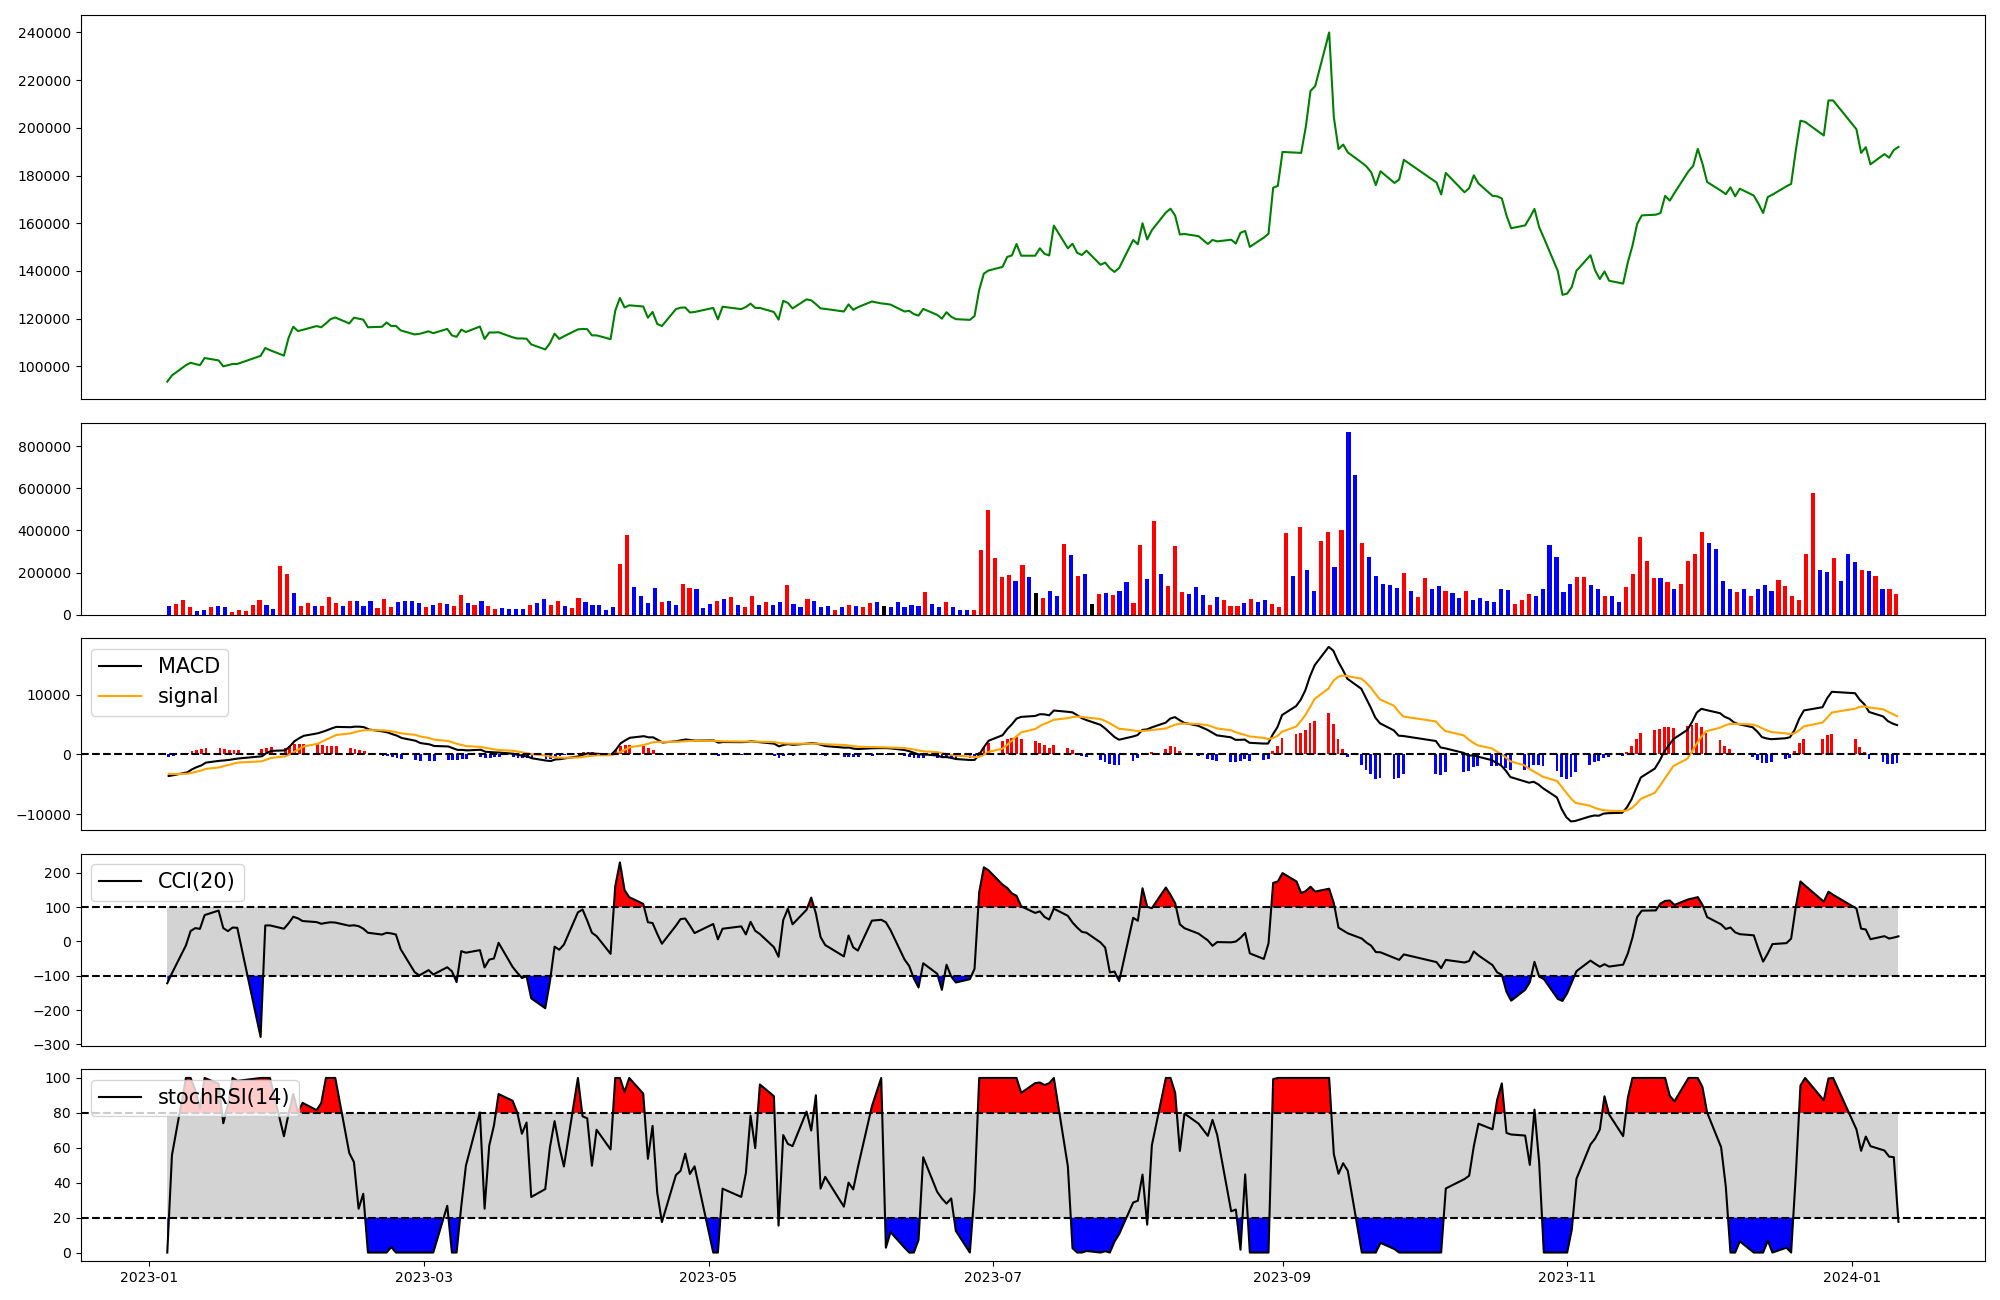Click the 2023-09 x-axis date label
Viewport: 2000px width, 1300px height.
[x=1282, y=1277]
